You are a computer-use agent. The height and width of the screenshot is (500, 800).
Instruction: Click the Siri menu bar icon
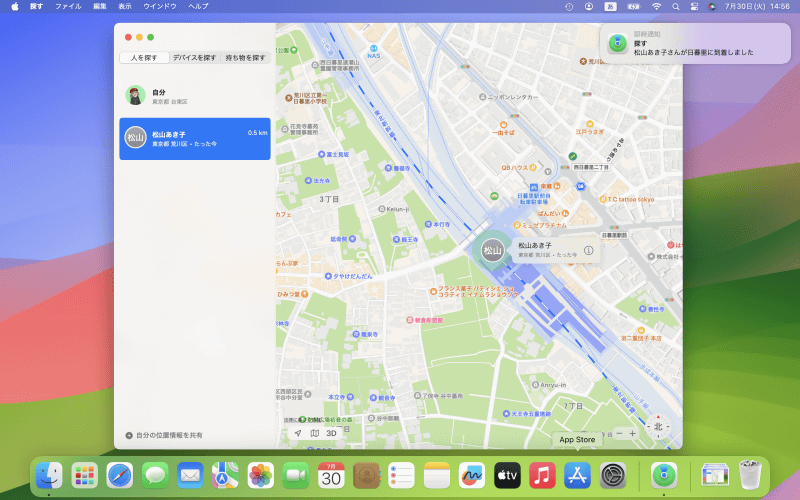(712, 6)
